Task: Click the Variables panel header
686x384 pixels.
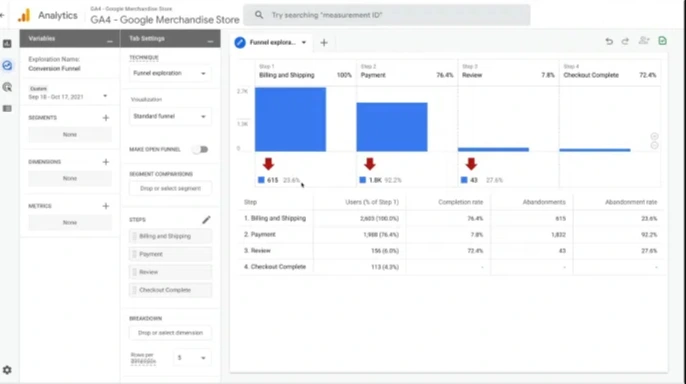Action: [x=70, y=38]
